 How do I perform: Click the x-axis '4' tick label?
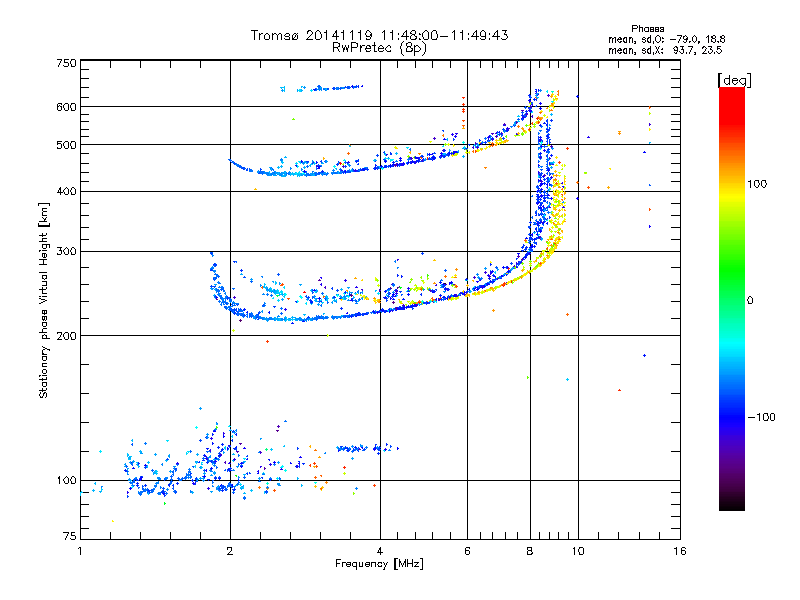(380, 551)
